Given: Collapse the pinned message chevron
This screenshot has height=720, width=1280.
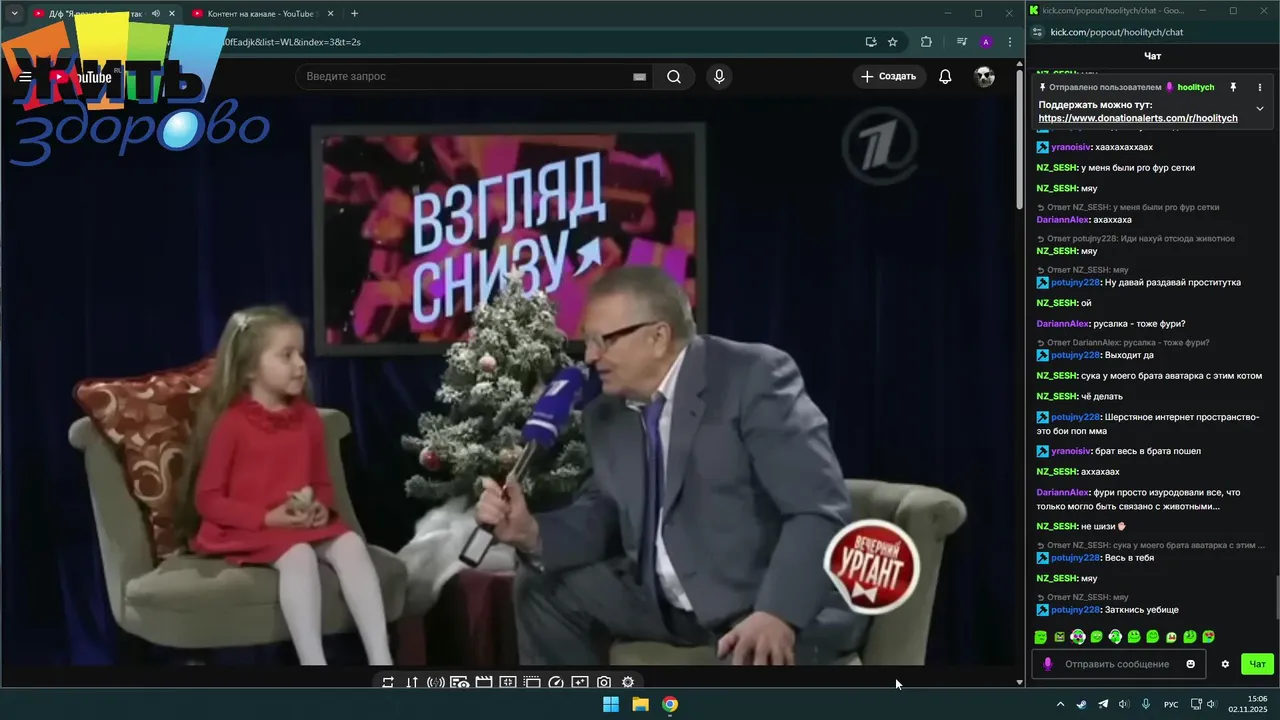Looking at the screenshot, I should [1260, 108].
